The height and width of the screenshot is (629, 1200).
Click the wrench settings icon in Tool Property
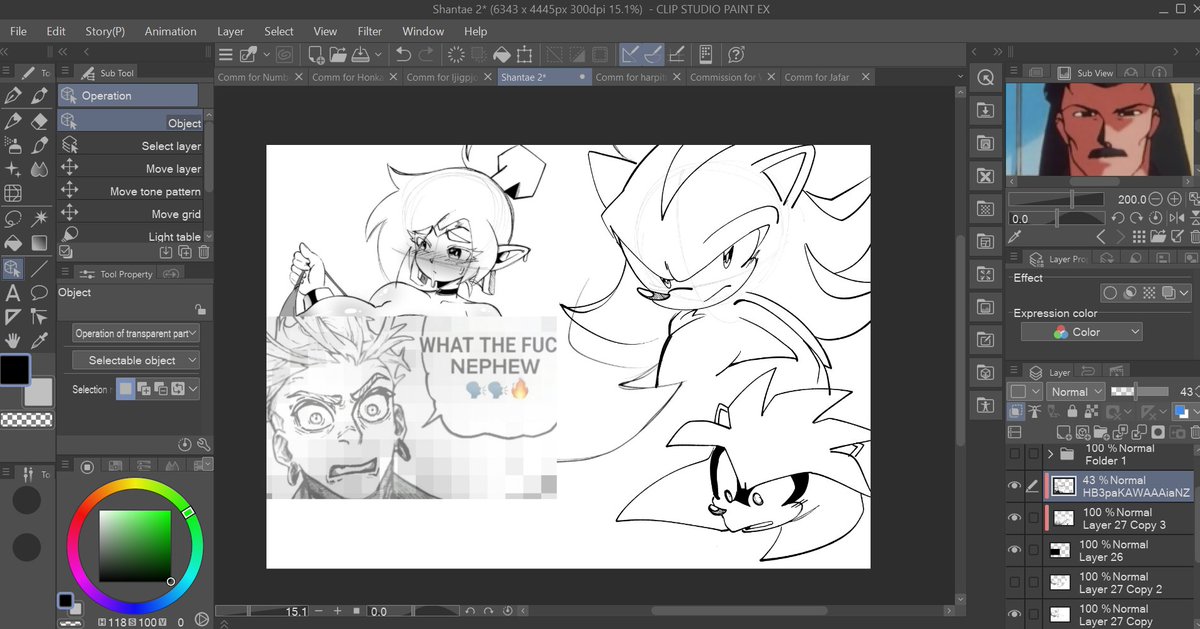point(204,444)
